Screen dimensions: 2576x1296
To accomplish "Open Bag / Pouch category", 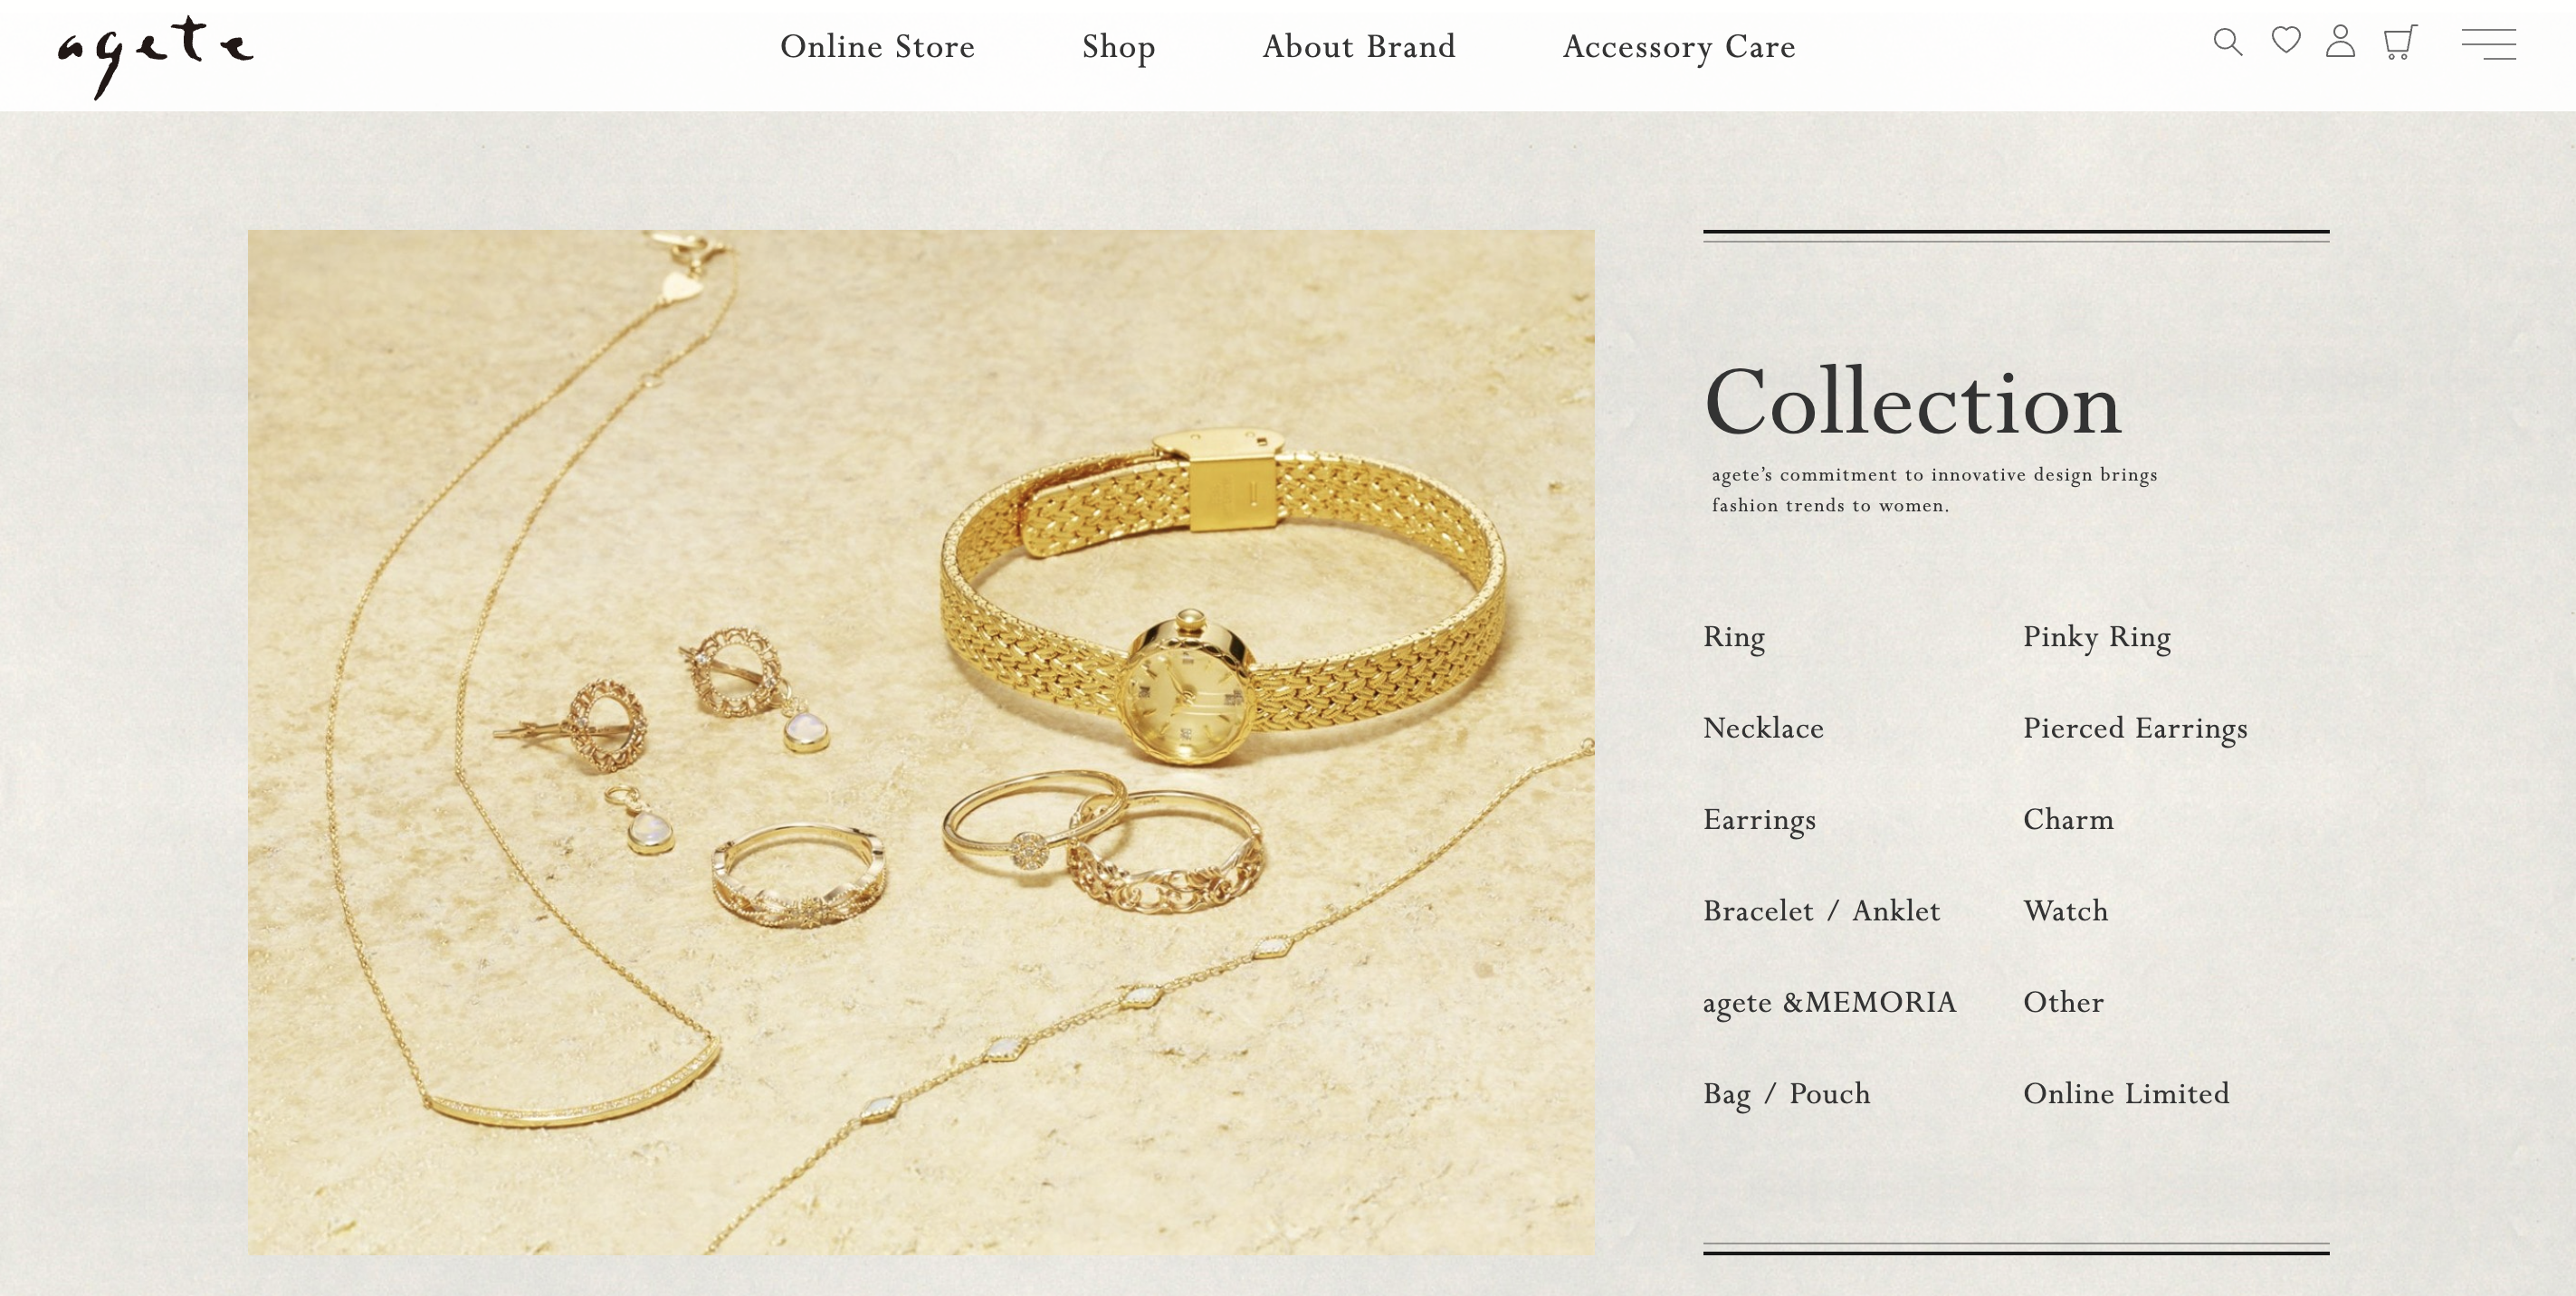I will (x=1786, y=1094).
